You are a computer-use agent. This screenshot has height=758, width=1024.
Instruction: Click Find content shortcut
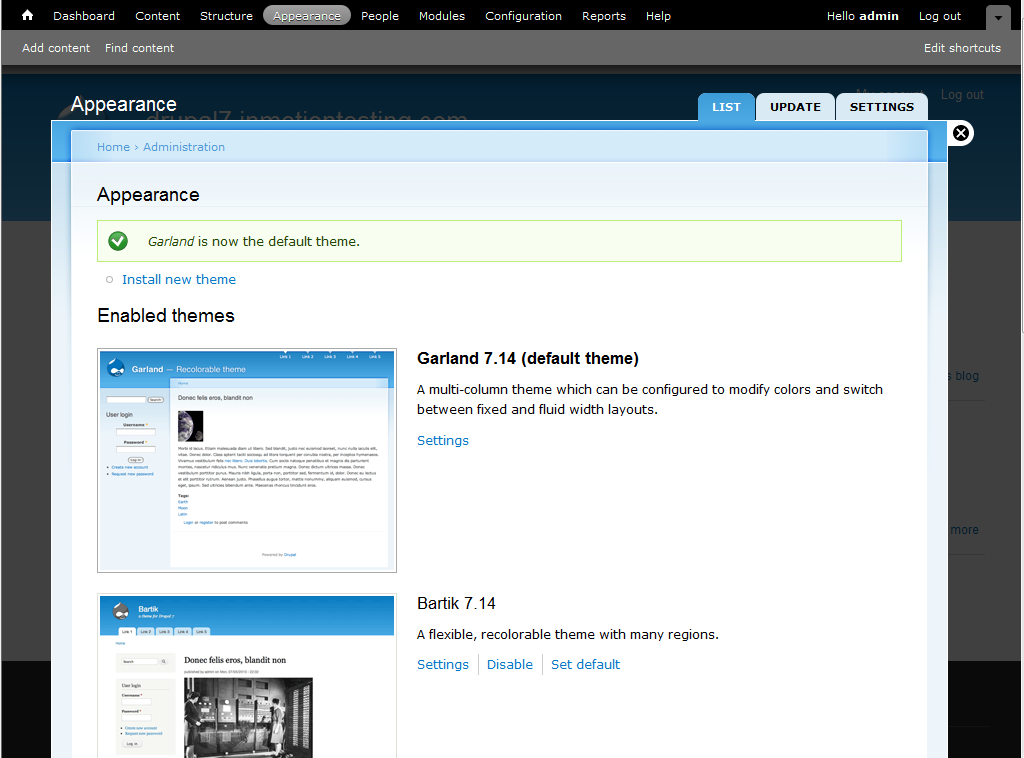[x=139, y=48]
